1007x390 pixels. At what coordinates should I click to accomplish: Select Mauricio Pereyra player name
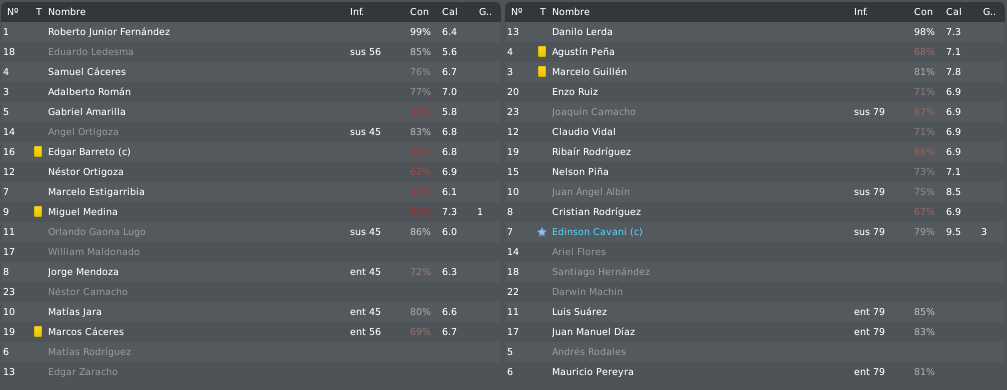[x=593, y=371]
